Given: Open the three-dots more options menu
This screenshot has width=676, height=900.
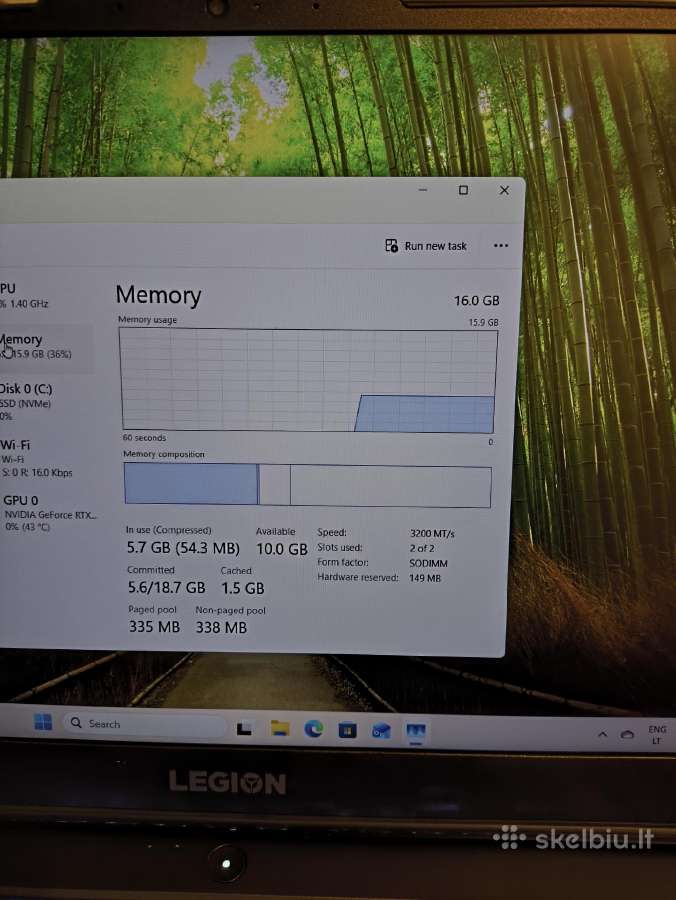Looking at the screenshot, I should [x=500, y=246].
